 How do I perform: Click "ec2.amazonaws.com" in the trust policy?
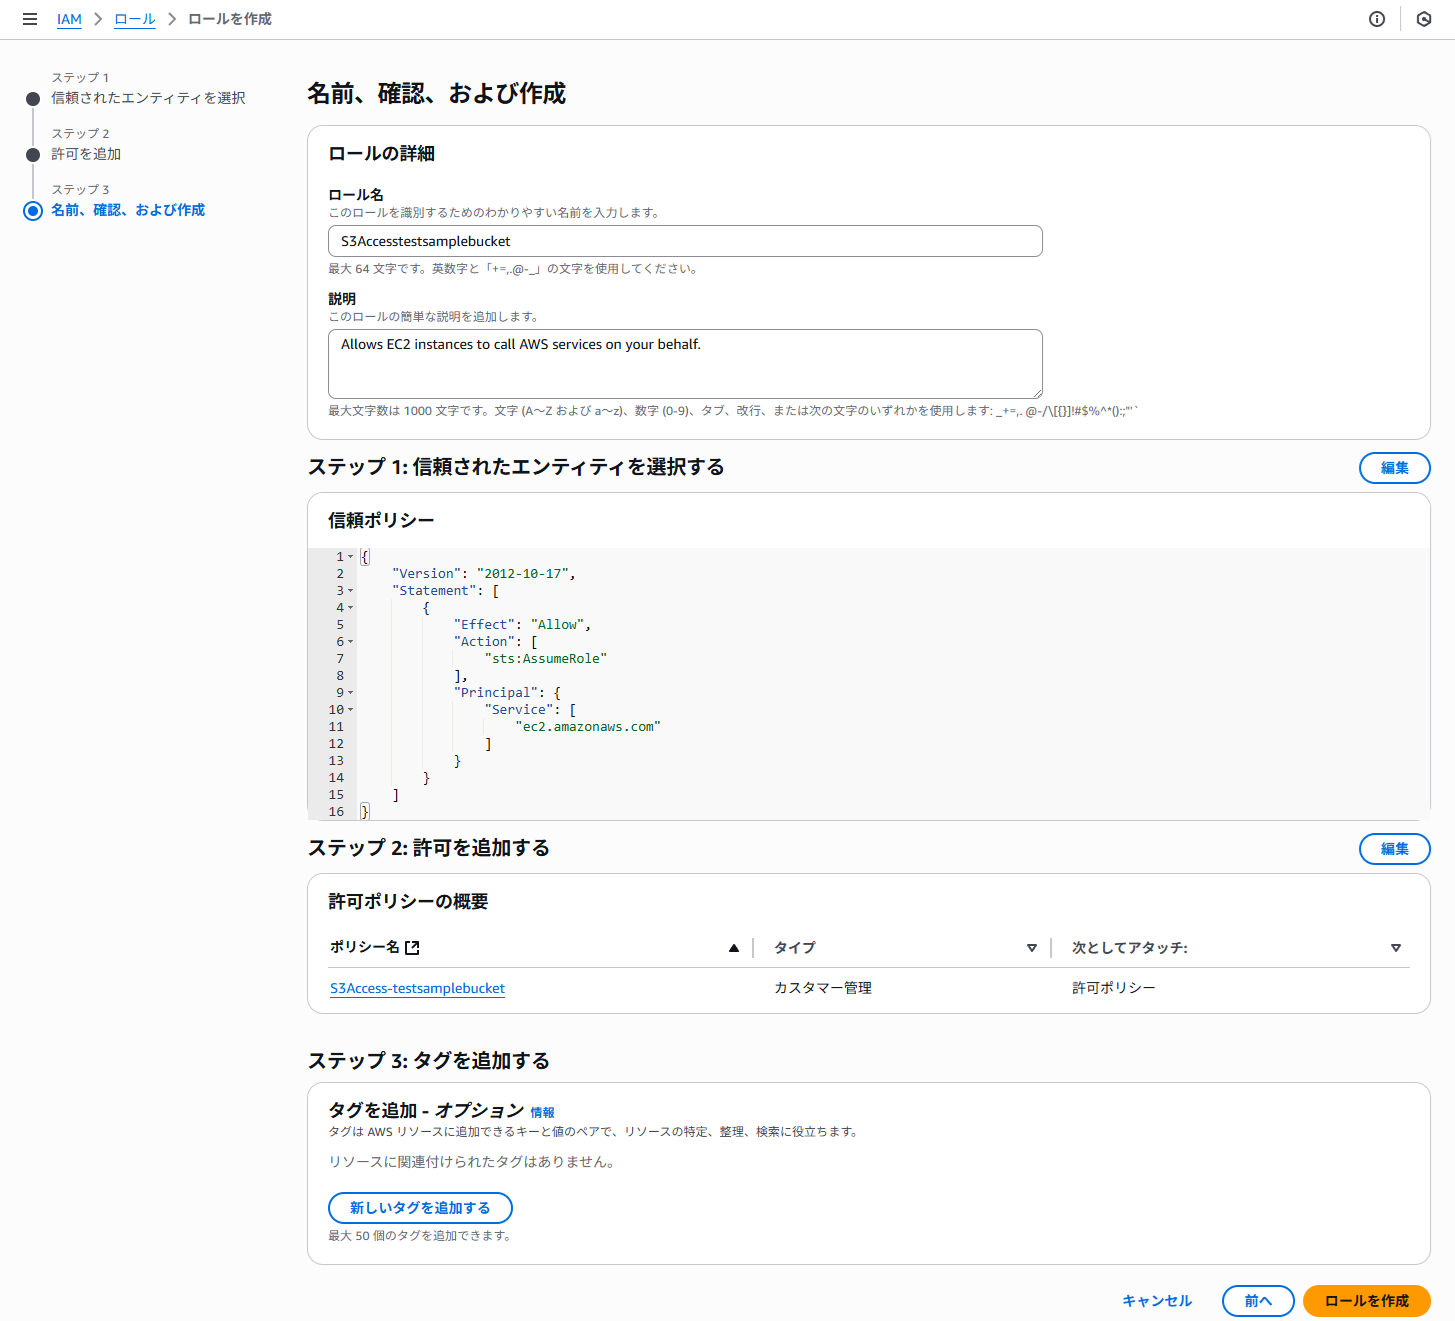[588, 727]
